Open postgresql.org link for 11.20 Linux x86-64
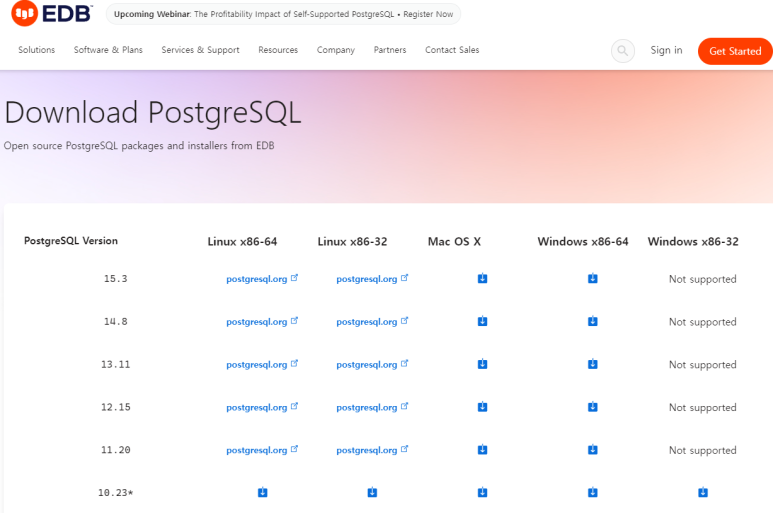Viewport: 773px width, 513px height. click(262, 450)
